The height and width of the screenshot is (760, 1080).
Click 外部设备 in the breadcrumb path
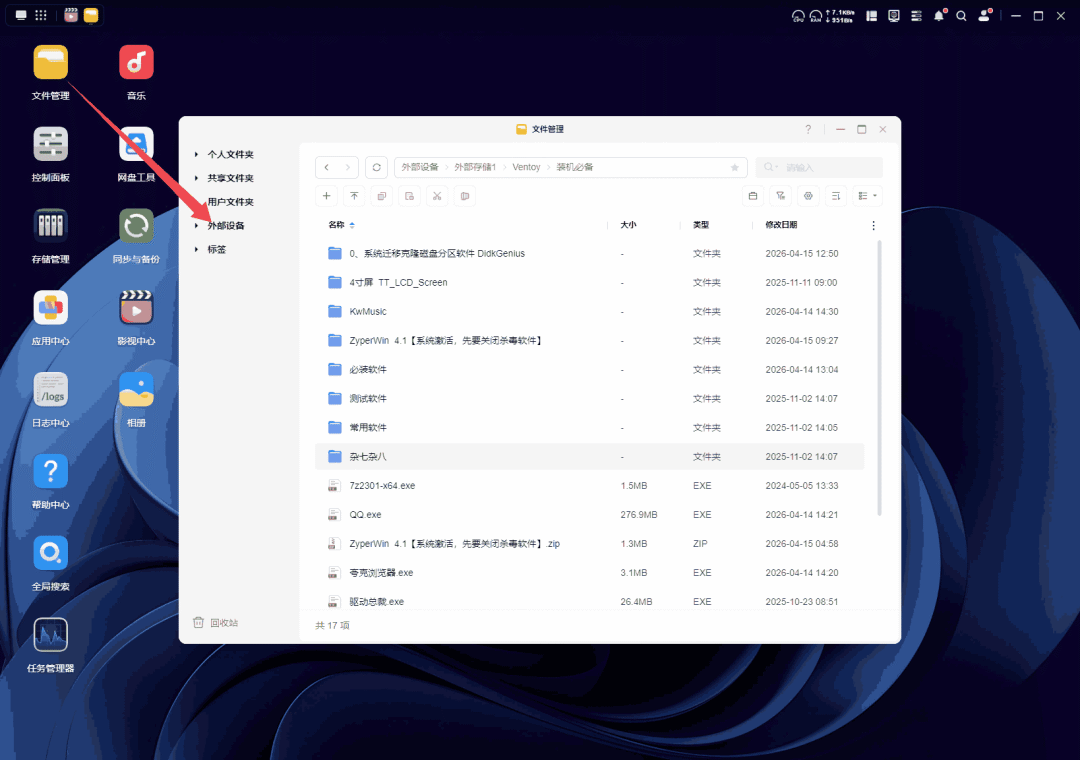click(420, 167)
